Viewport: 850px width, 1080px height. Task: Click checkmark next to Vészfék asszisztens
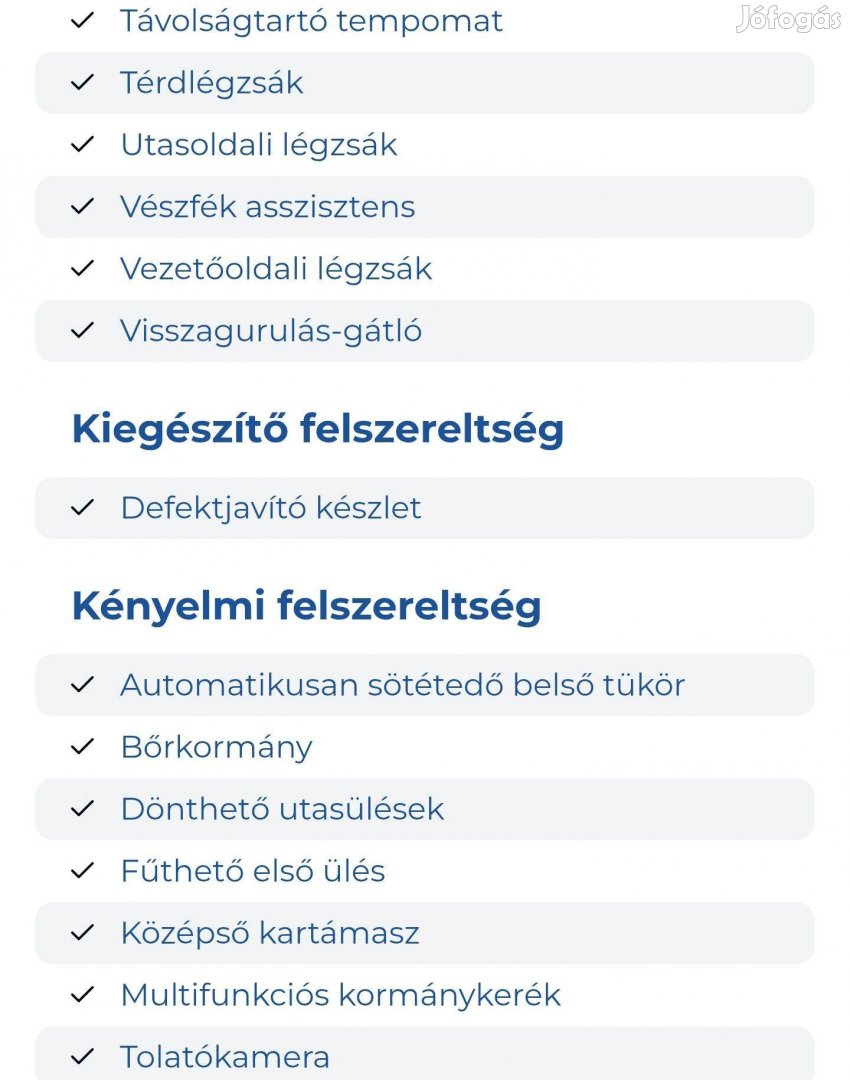82,207
